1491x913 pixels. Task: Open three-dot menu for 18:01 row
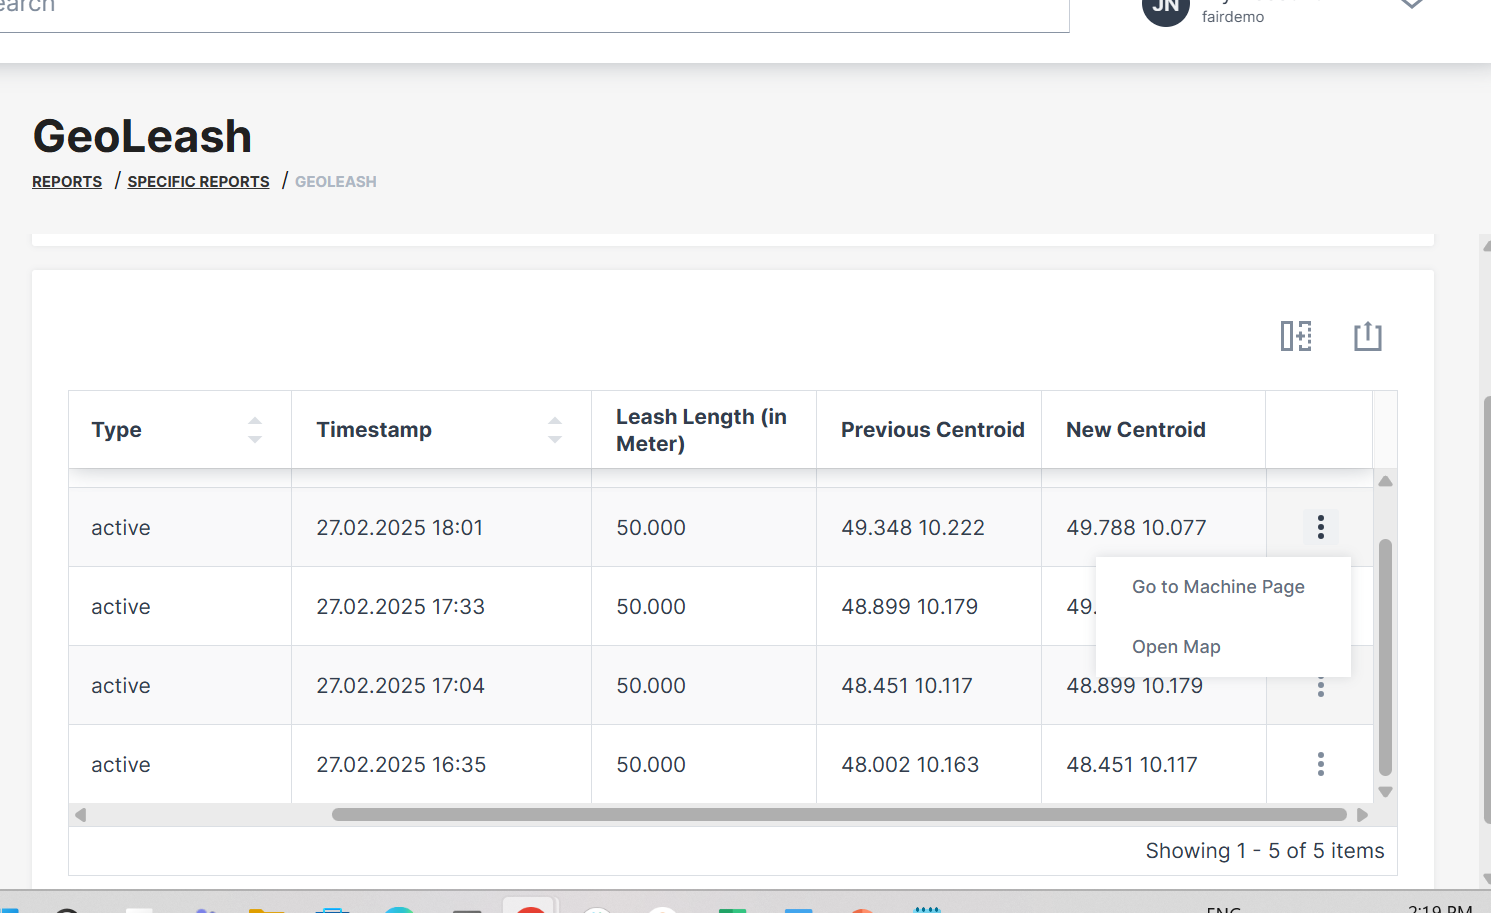tap(1320, 527)
